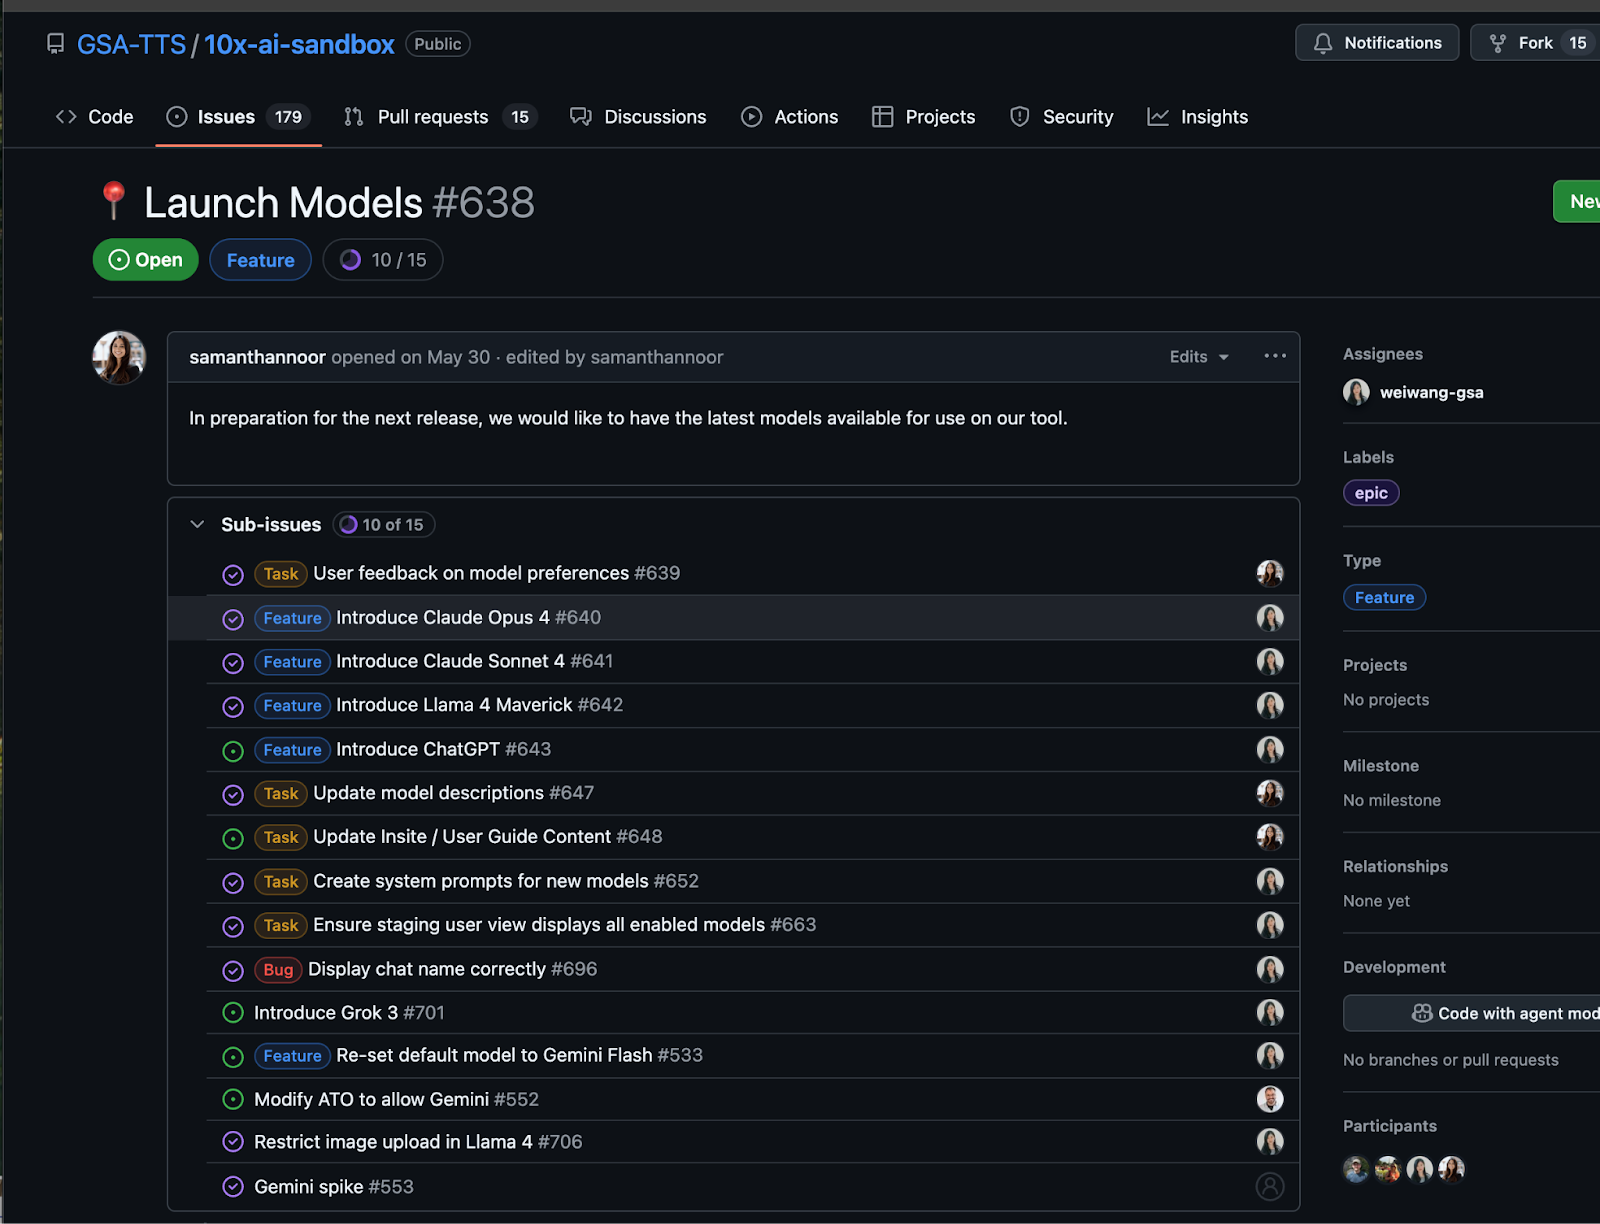Click the closed-status icon for issue #696
This screenshot has height=1224, width=1600.
(x=233, y=971)
